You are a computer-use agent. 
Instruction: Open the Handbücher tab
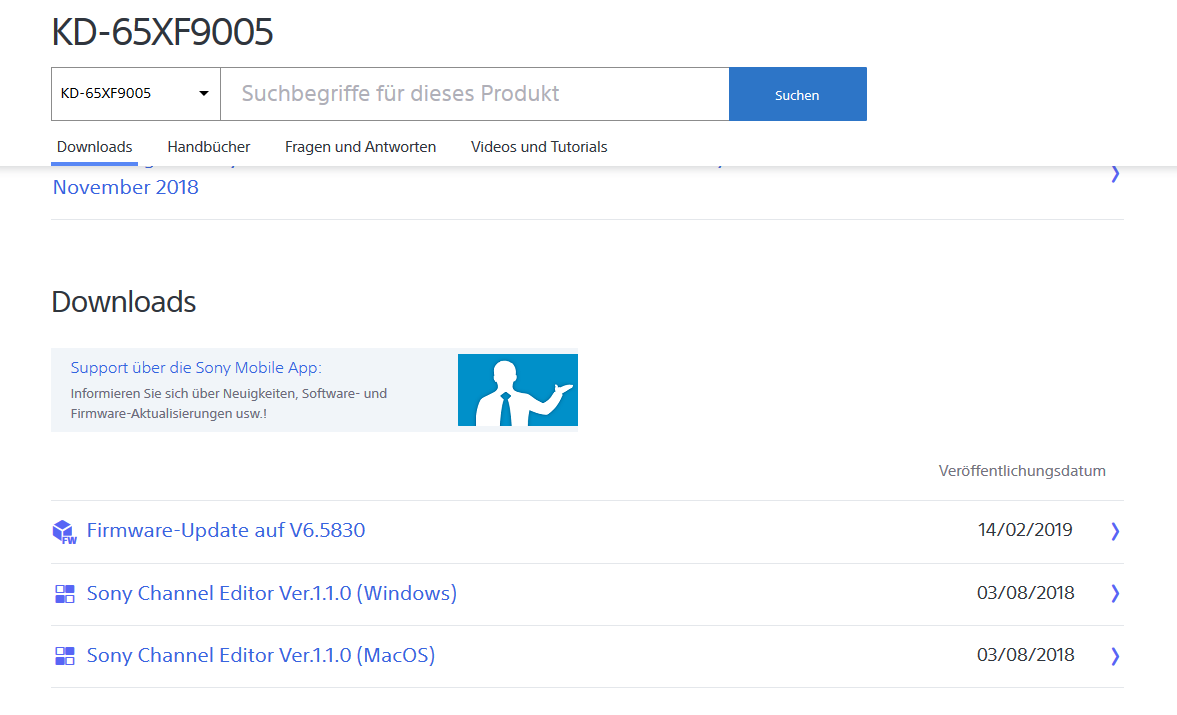(208, 147)
